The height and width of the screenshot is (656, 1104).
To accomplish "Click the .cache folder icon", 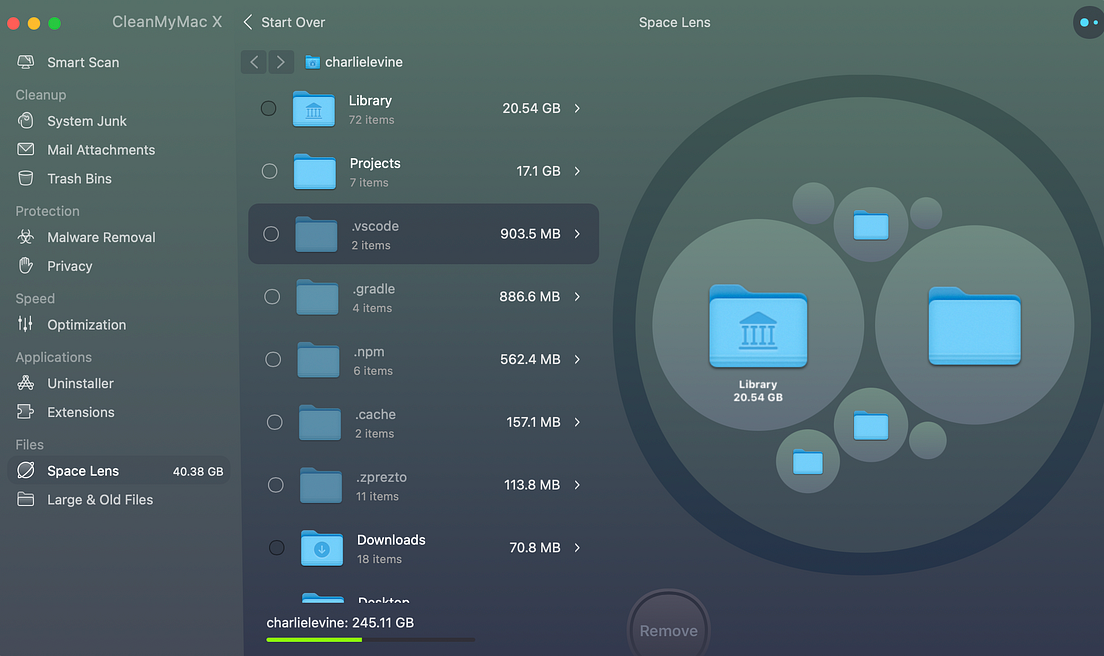I will tap(320, 422).
